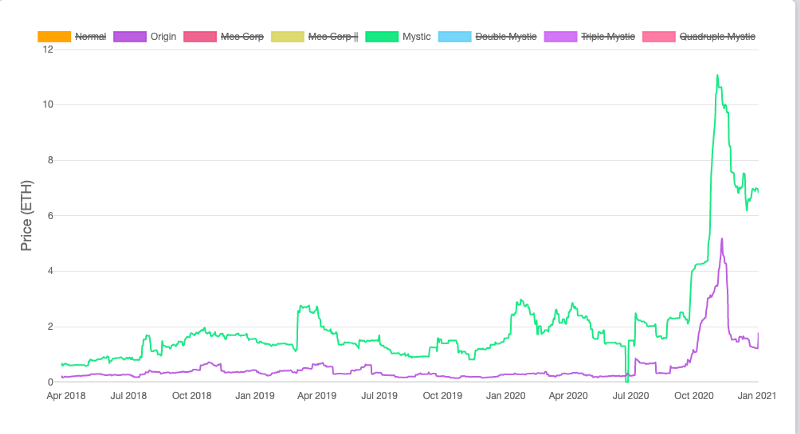Hide the Origin series via its label
Viewport: 800px width, 434px height.
[x=164, y=36]
